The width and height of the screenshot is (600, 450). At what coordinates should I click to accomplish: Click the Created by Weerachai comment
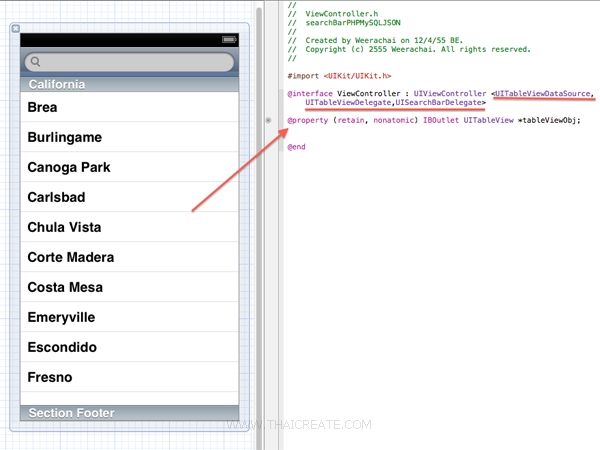375,40
